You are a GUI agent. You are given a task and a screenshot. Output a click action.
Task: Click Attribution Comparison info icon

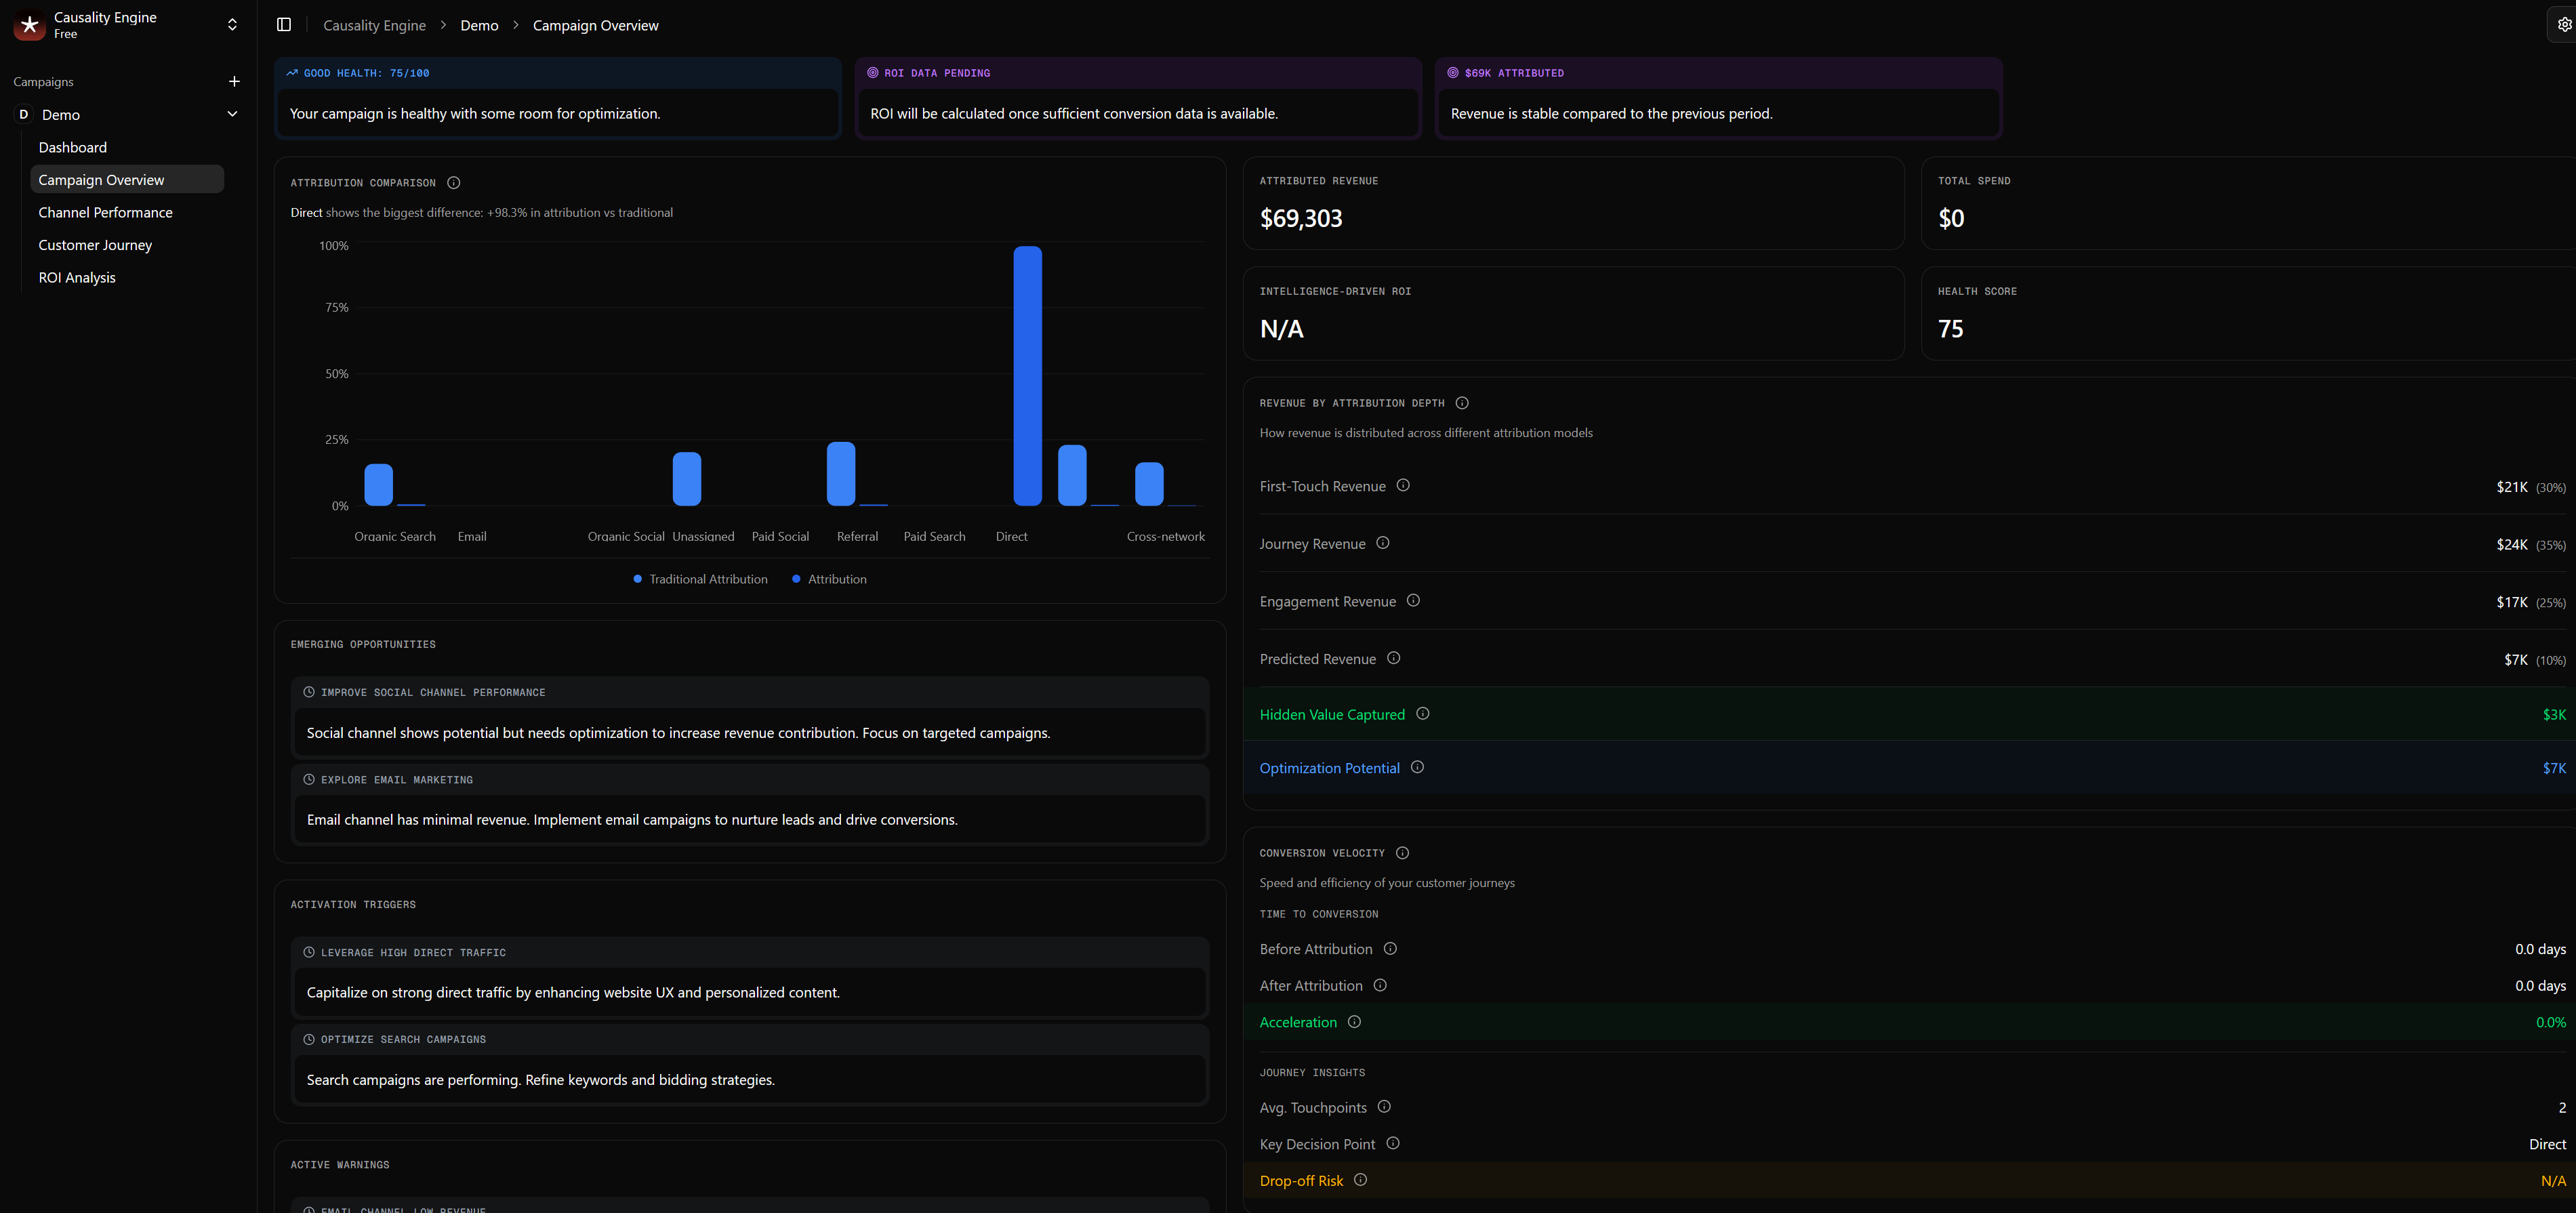click(x=454, y=183)
